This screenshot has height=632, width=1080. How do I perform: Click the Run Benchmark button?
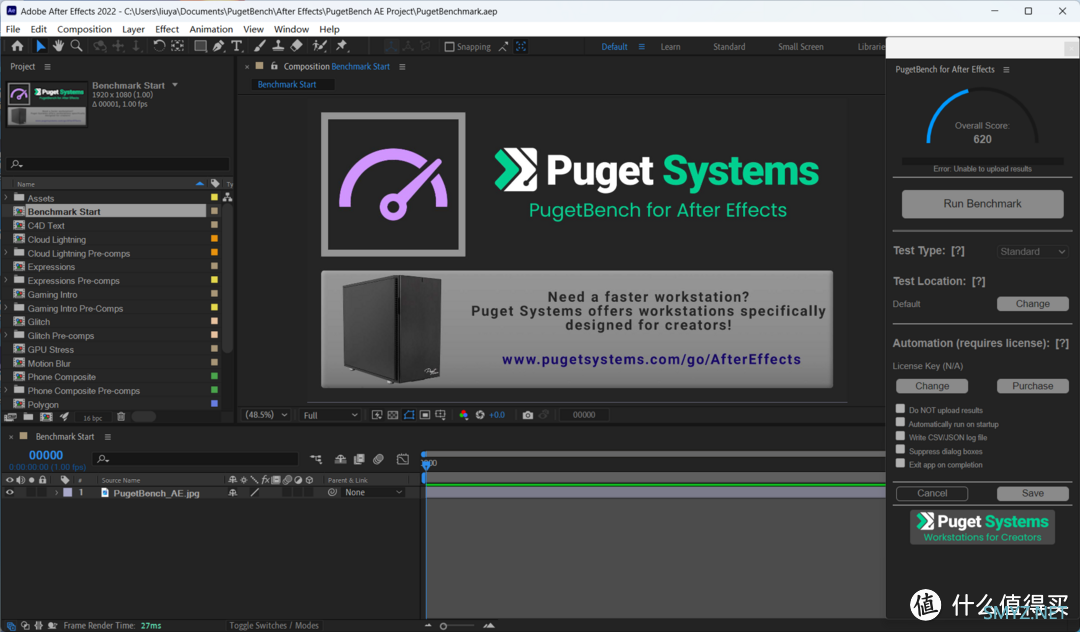point(982,204)
